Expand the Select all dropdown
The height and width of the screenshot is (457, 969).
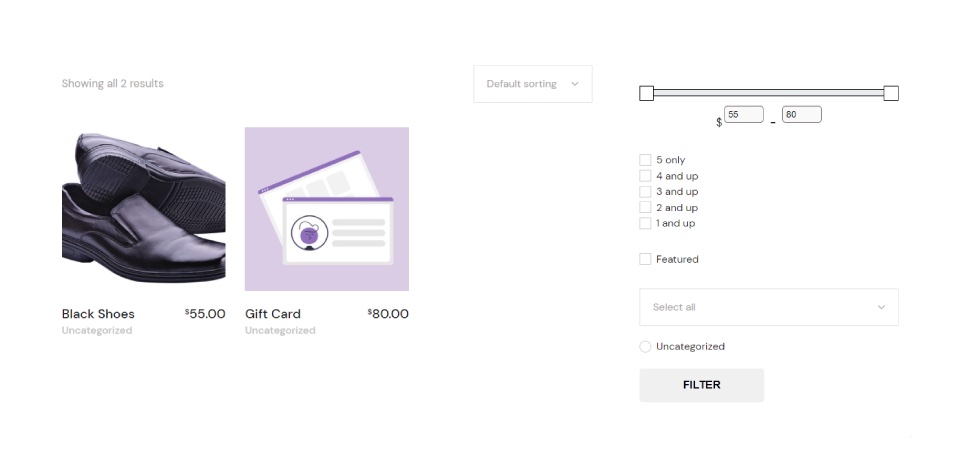coord(769,307)
